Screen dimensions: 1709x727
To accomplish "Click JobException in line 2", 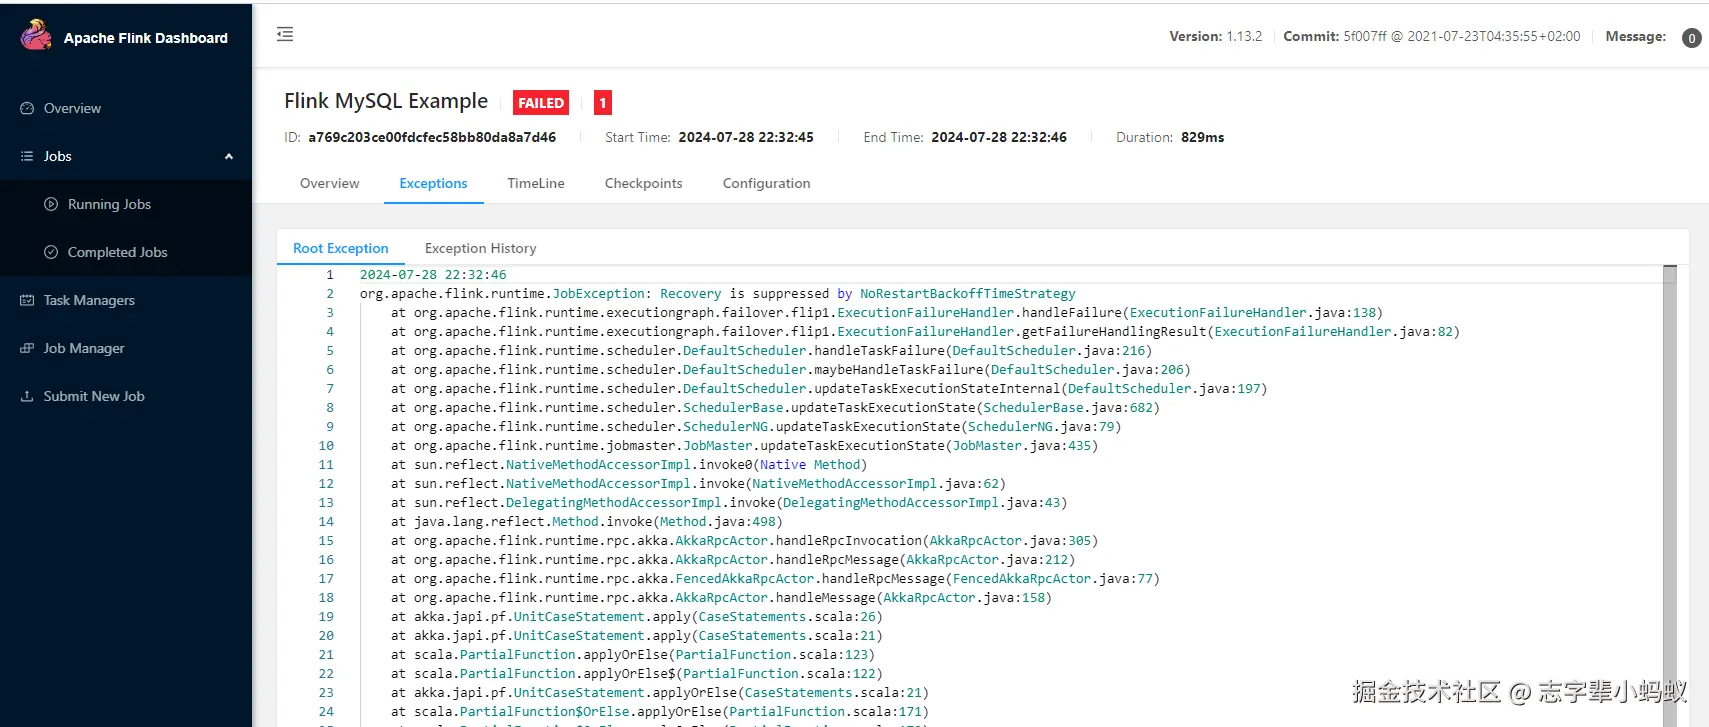I will pos(598,293).
